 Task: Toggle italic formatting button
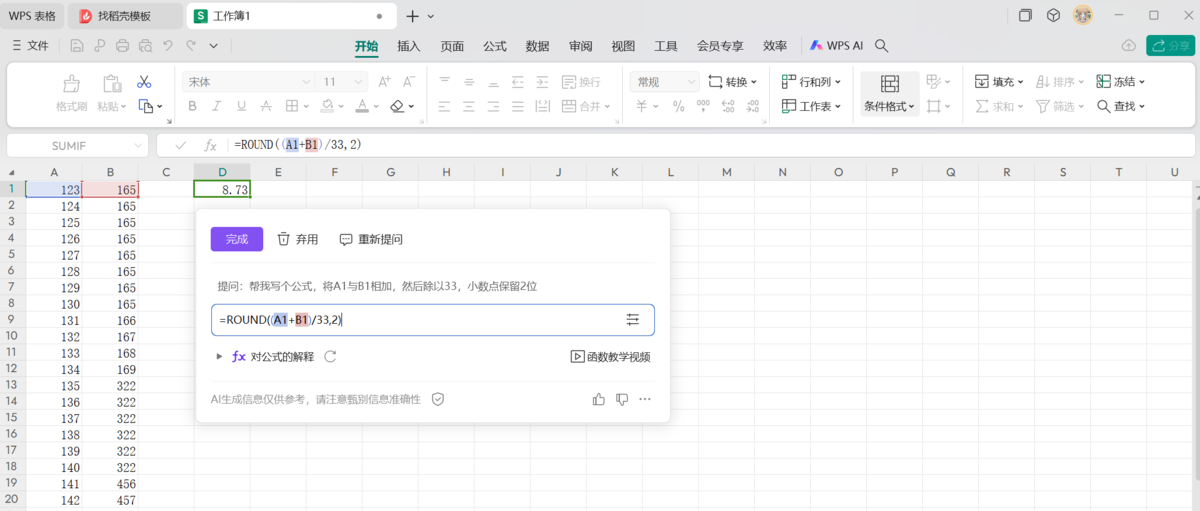(216, 106)
